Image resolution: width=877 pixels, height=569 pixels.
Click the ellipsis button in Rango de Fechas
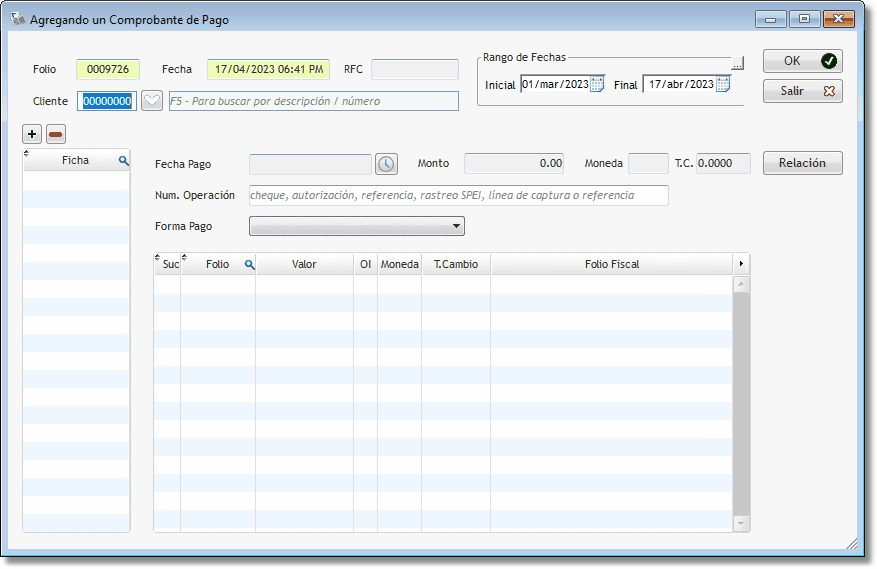pyautogui.click(x=737, y=63)
